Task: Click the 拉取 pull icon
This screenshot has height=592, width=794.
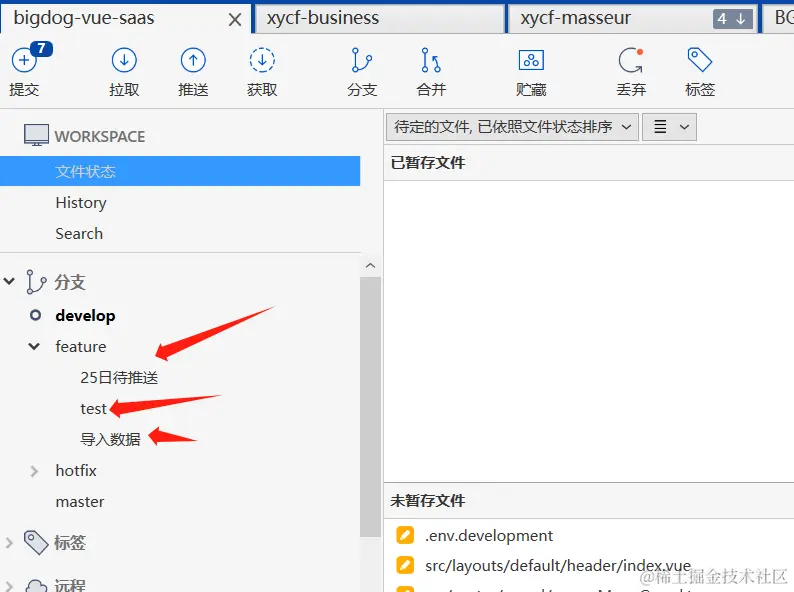Action: pos(124,60)
